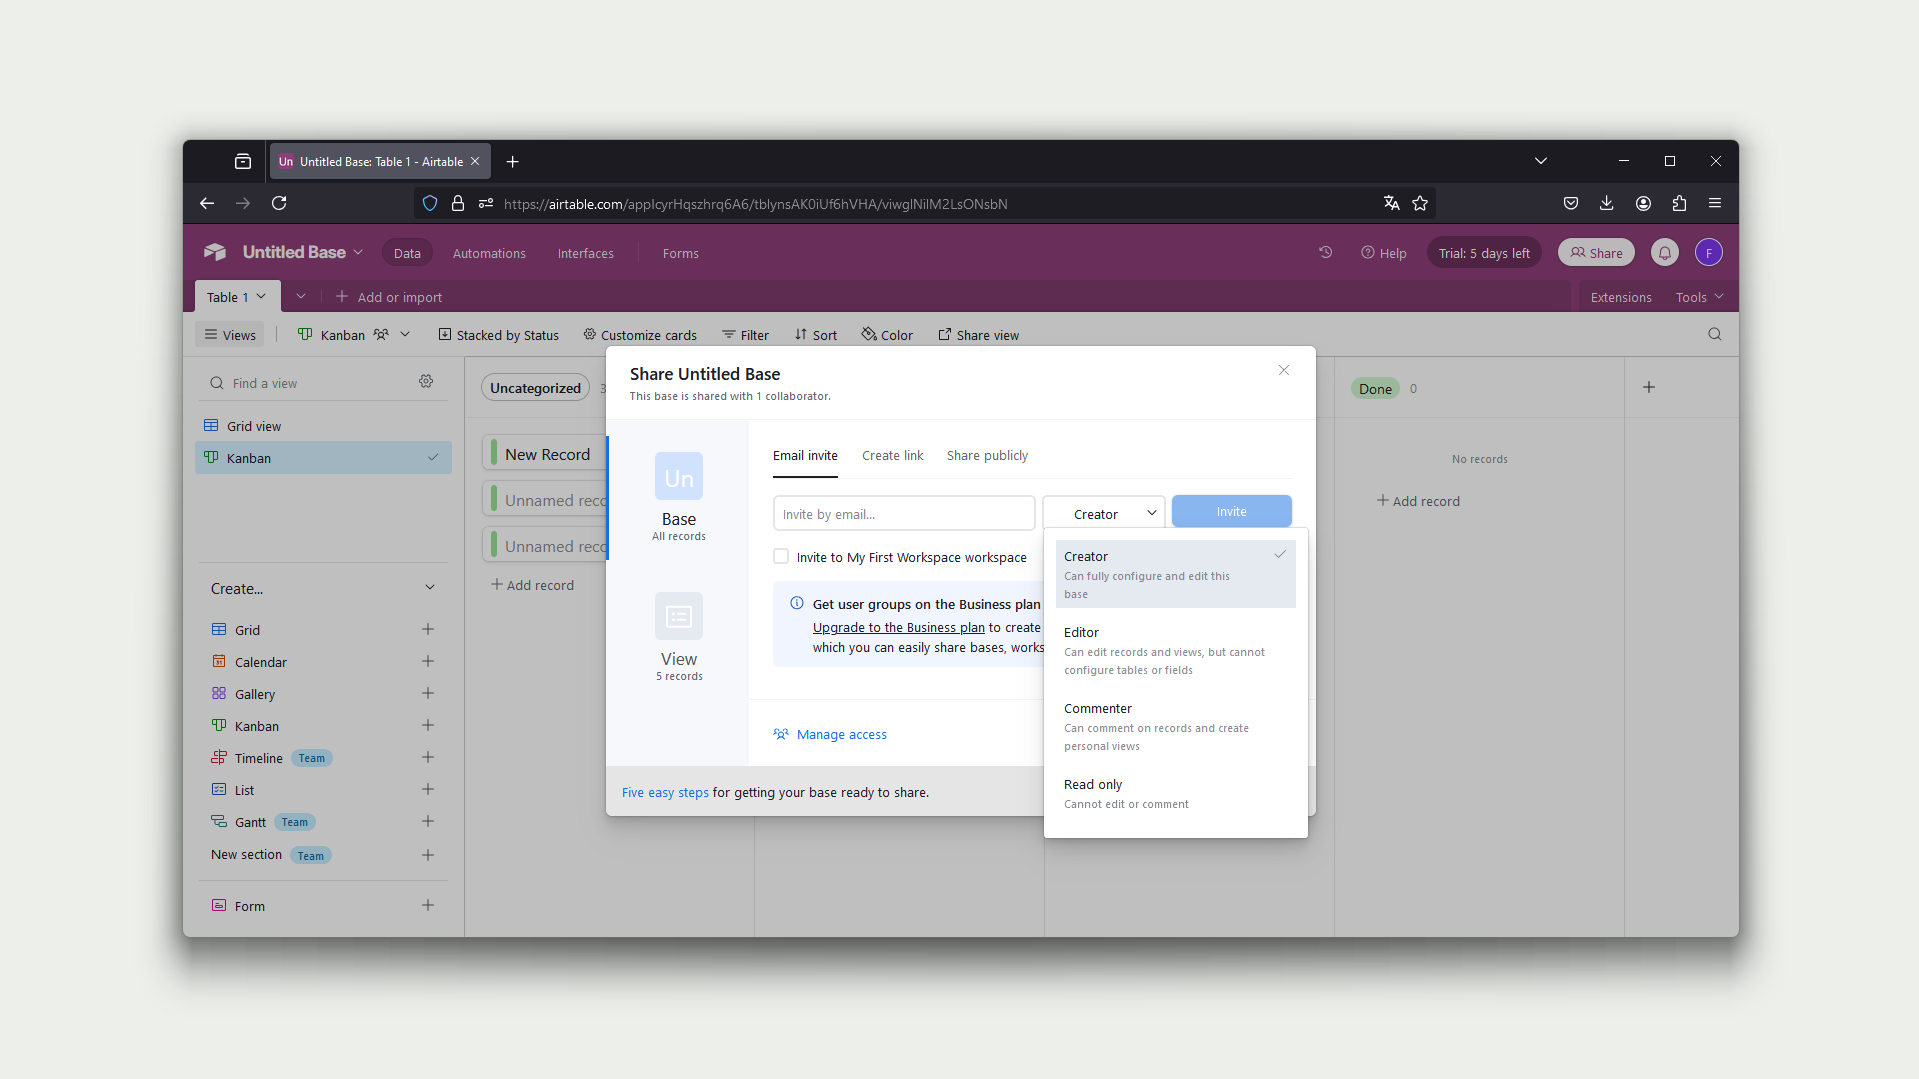Select the Base sharing scope icon

(x=679, y=477)
